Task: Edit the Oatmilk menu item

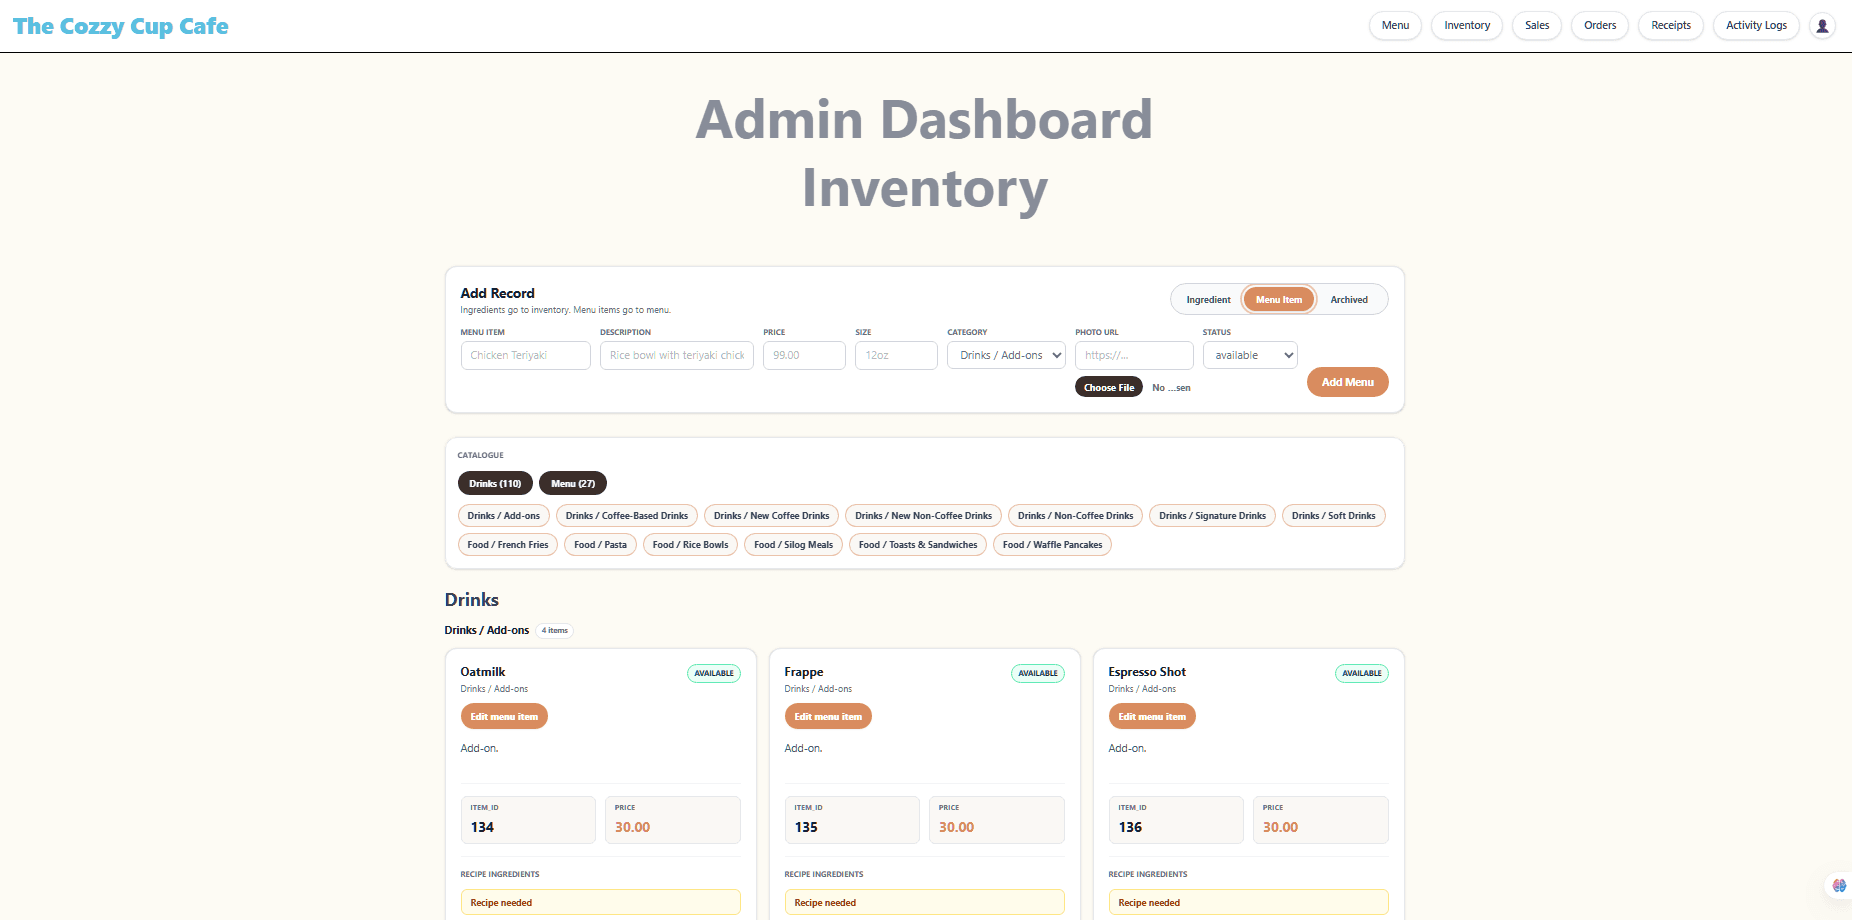Action: point(504,717)
